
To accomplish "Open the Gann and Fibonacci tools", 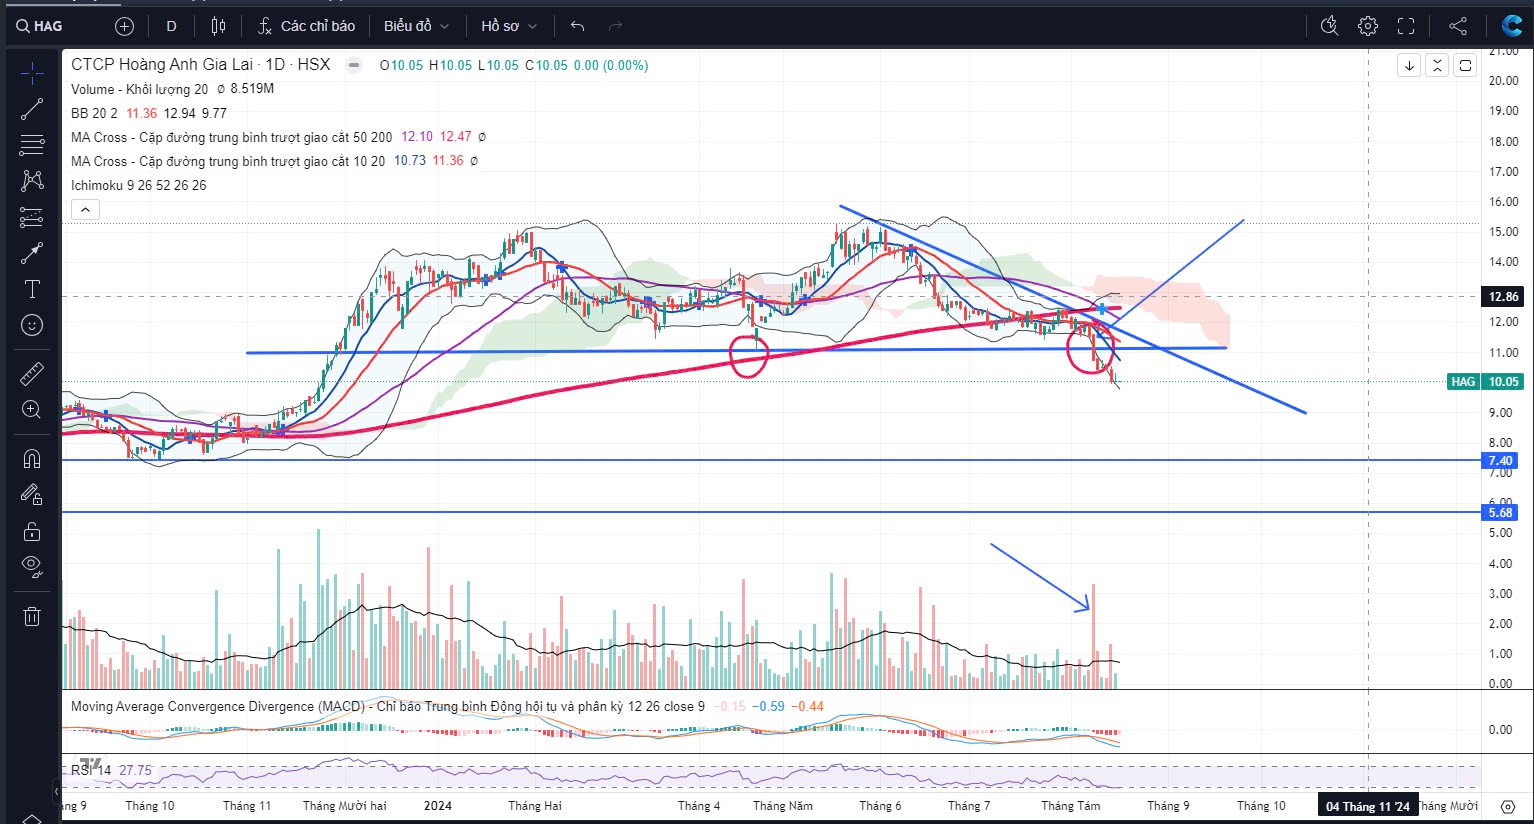I will click(x=32, y=145).
